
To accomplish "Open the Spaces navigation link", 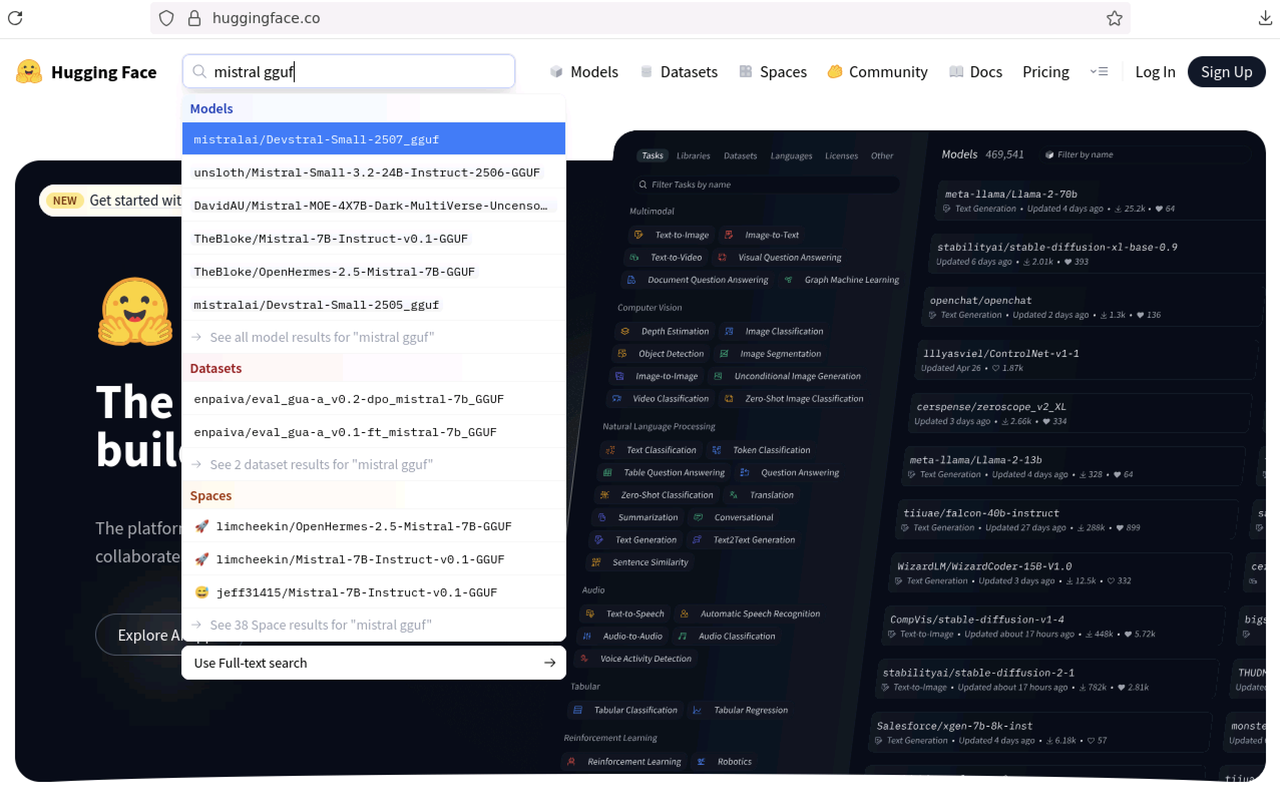I will point(773,72).
